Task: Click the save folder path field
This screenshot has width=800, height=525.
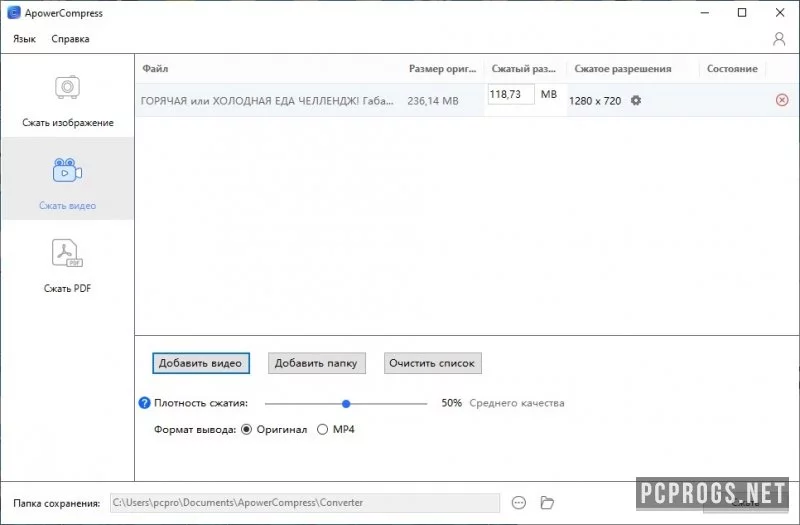Action: [x=305, y=503]
